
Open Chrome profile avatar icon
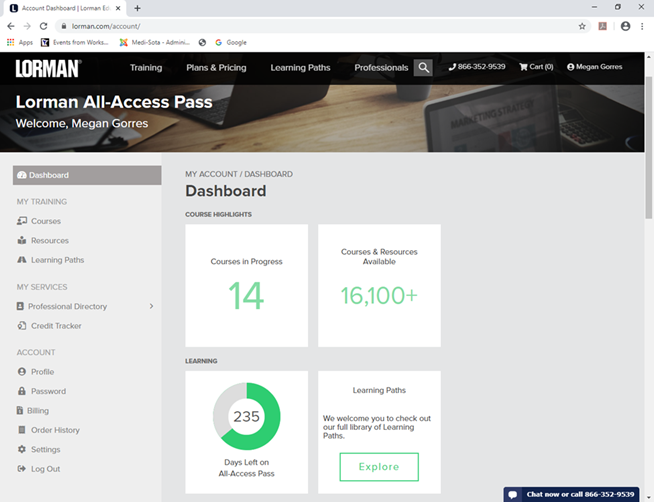point(625,26)
